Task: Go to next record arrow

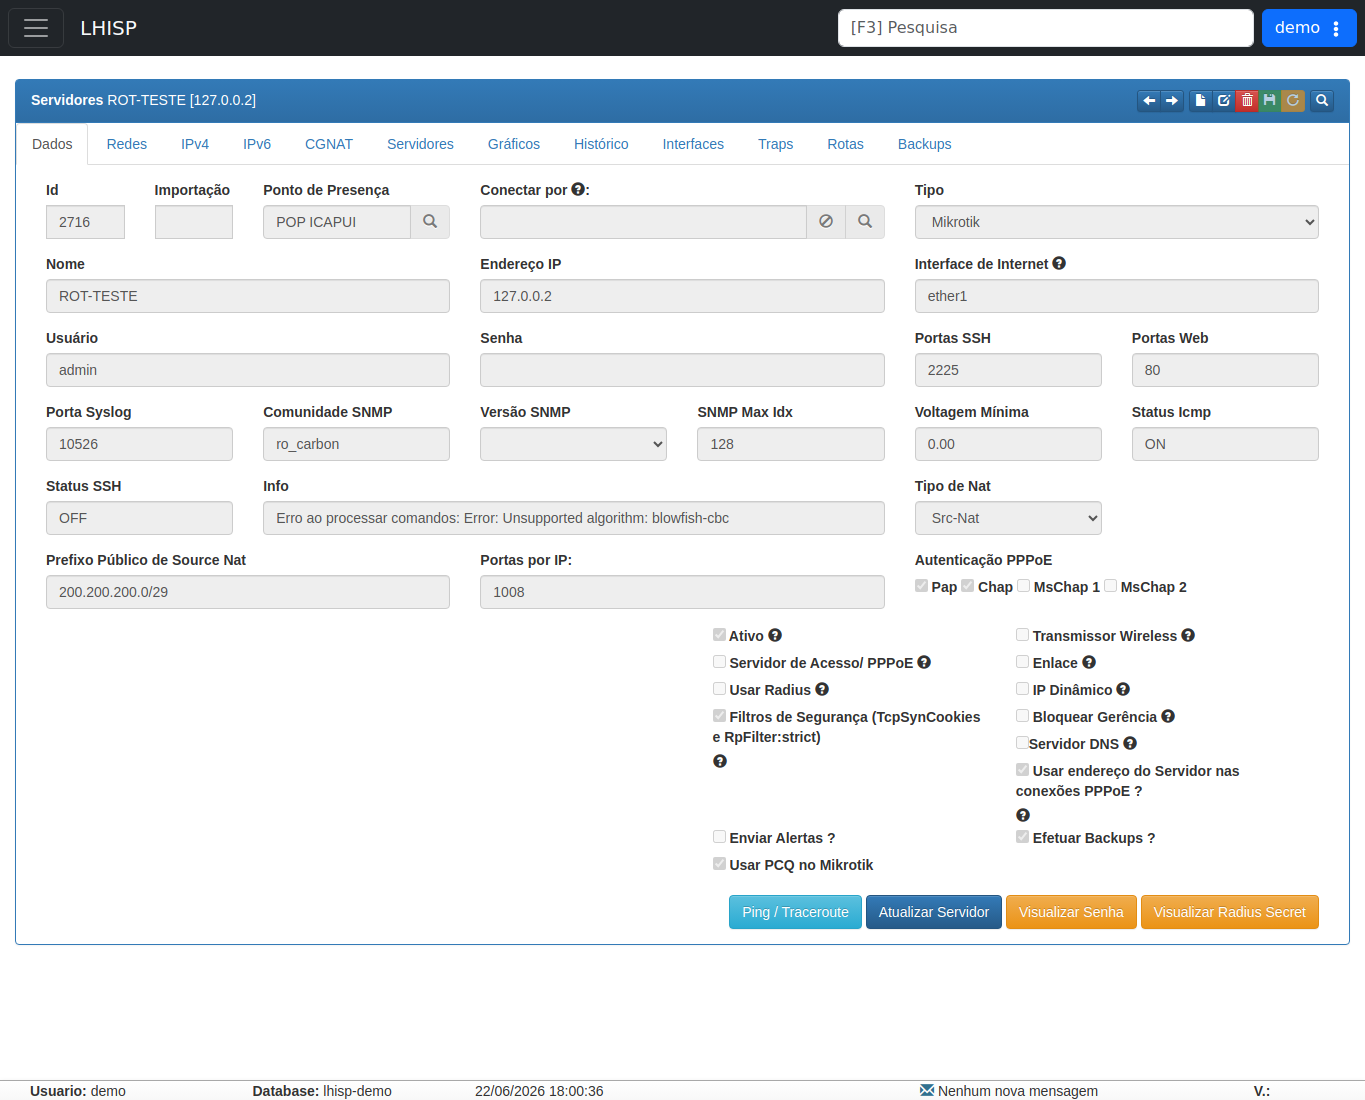Action: [1172, 100]
